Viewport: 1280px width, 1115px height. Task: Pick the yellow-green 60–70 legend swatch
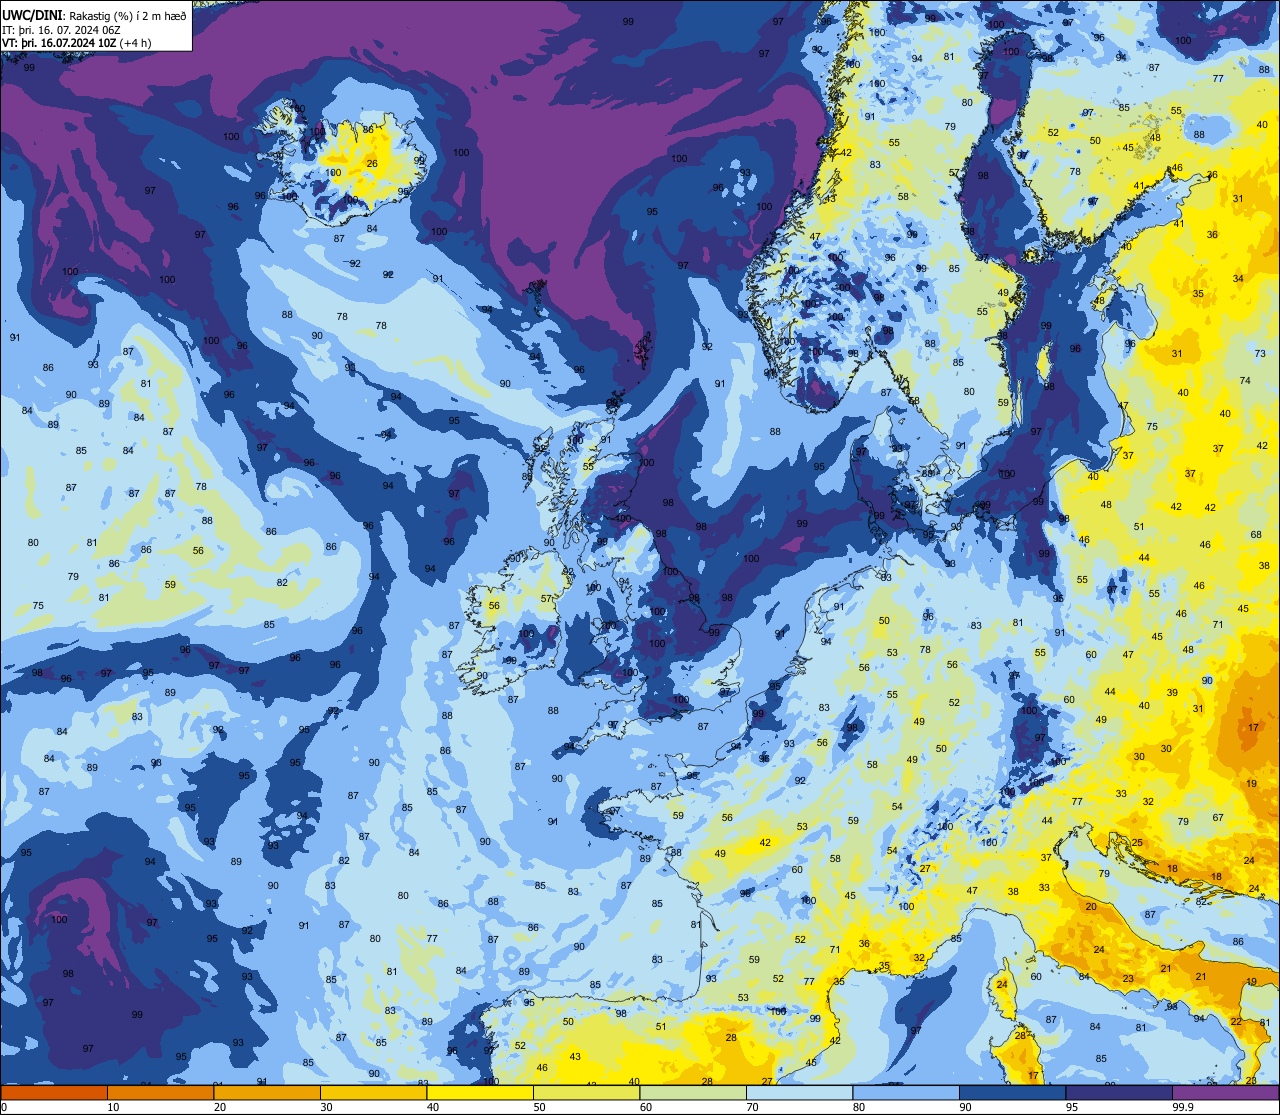point(693,1093)
